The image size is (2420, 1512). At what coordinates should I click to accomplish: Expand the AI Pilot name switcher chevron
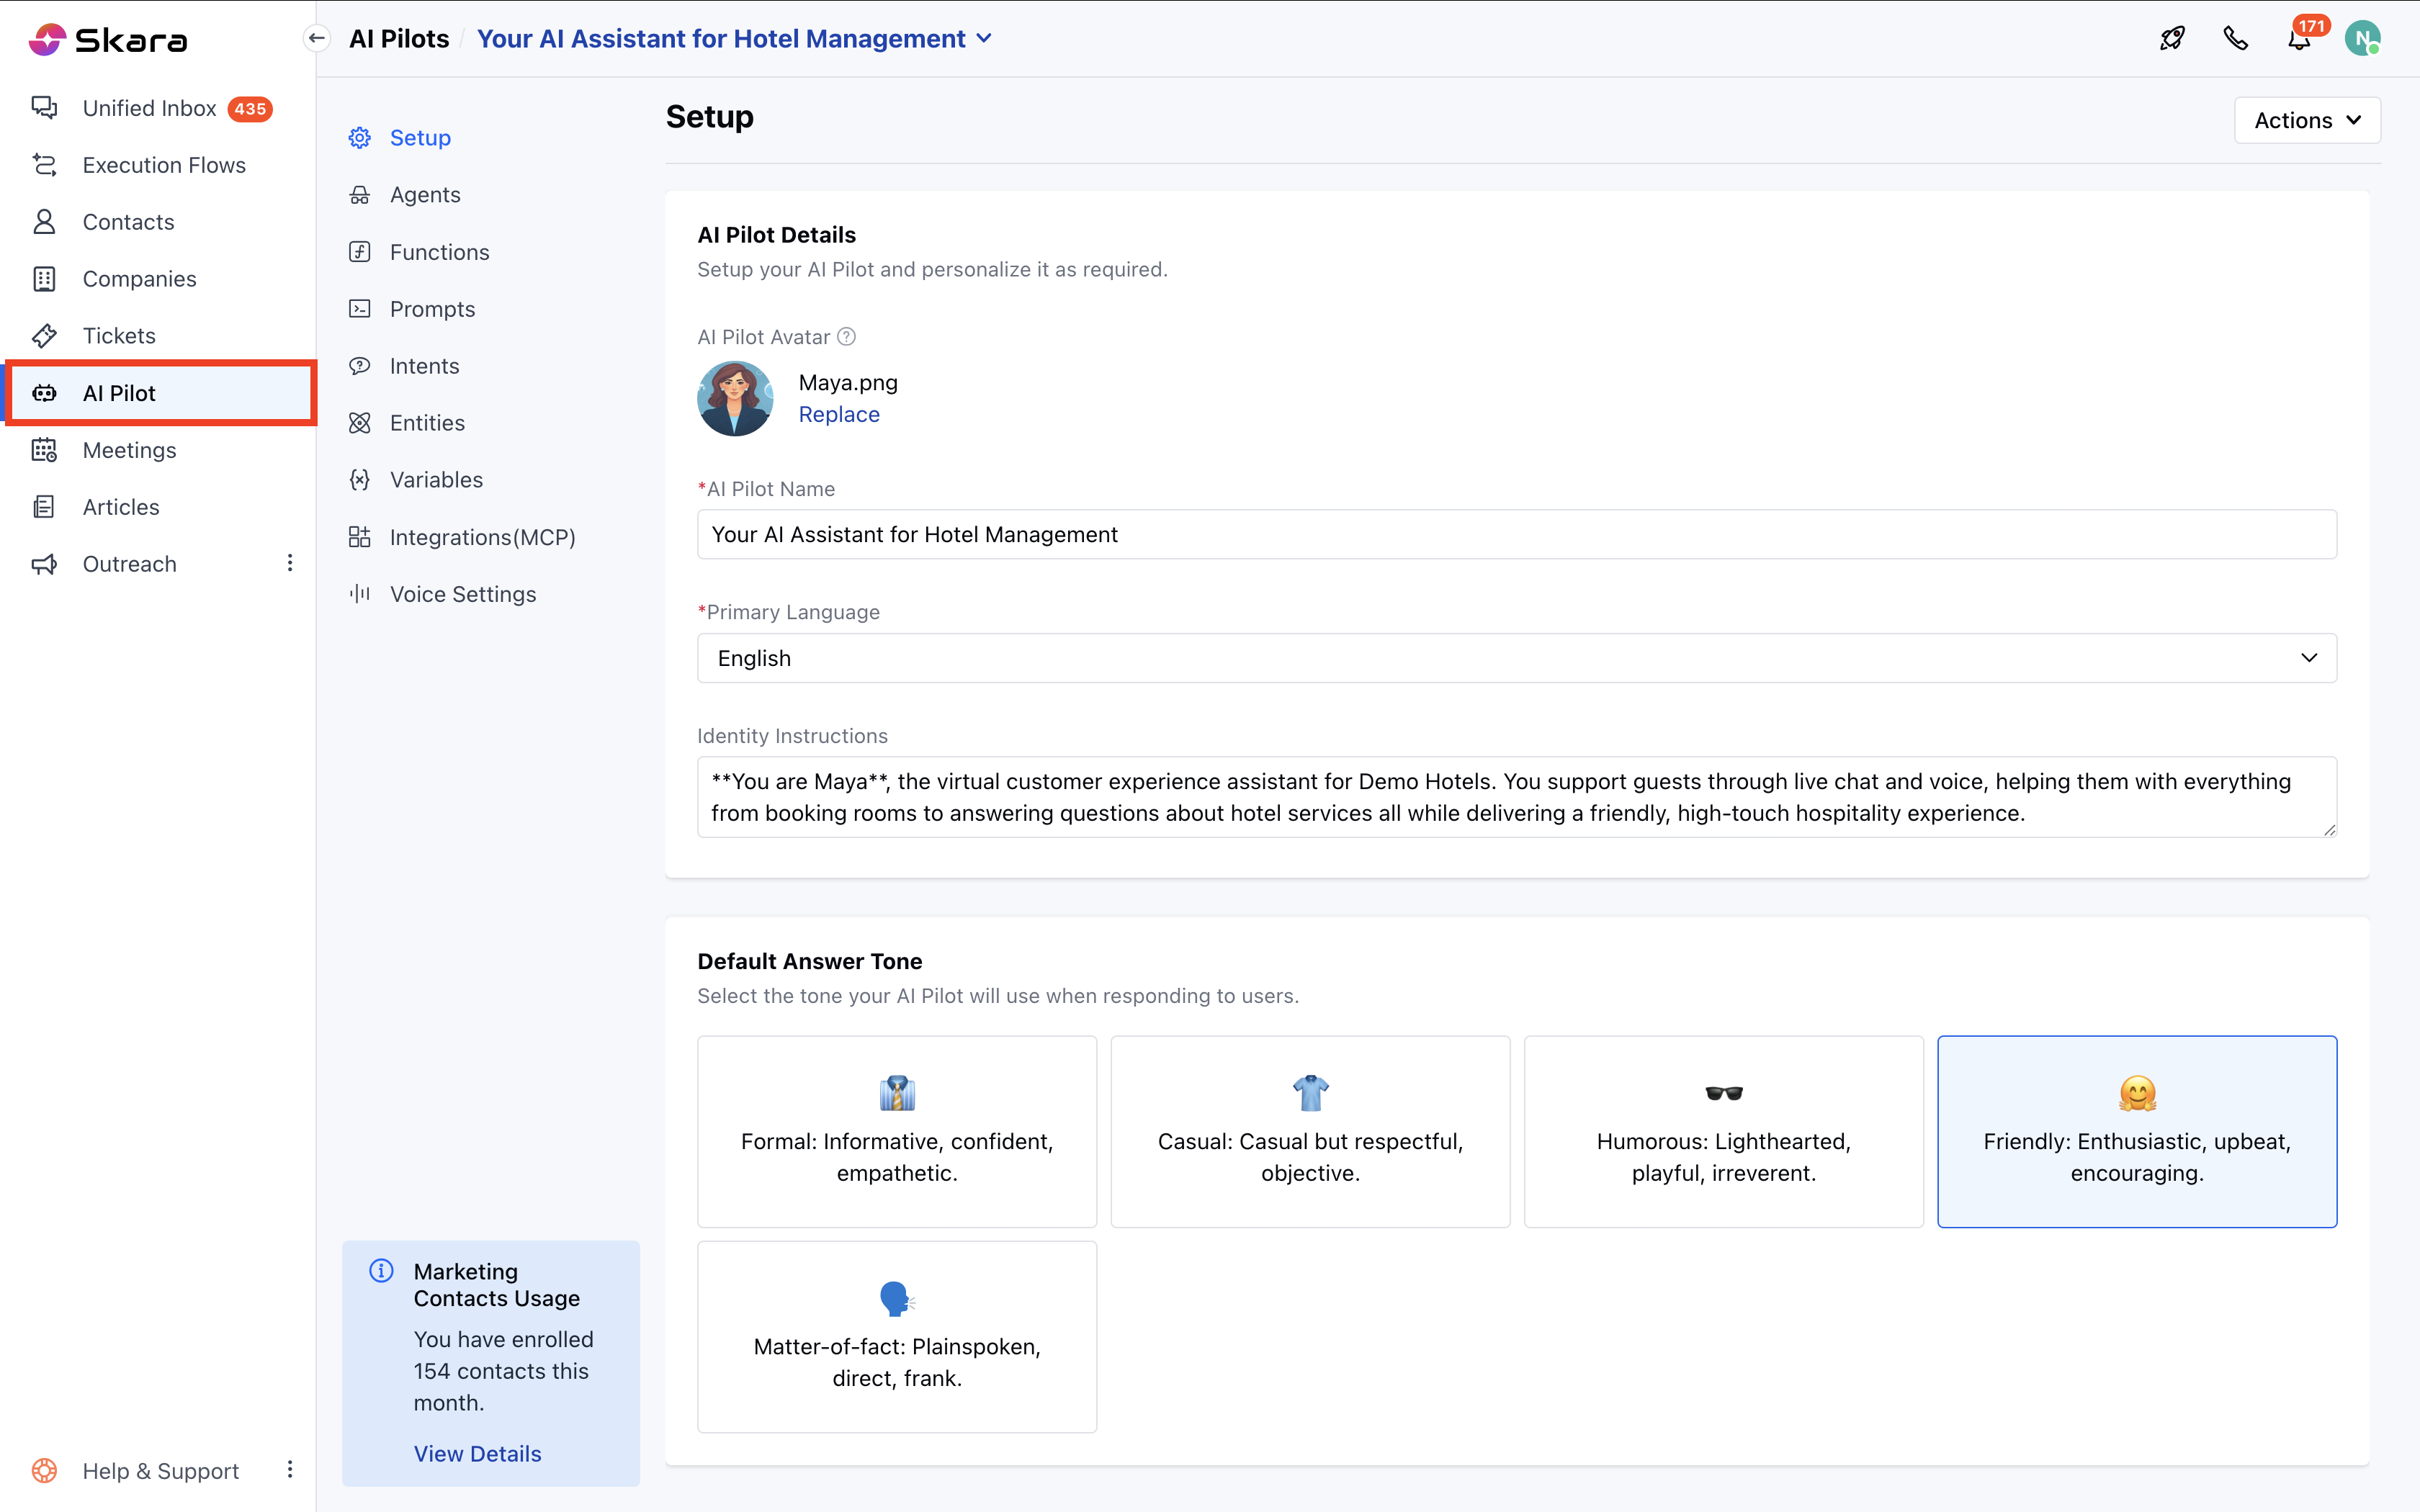[x=984, y=38]
